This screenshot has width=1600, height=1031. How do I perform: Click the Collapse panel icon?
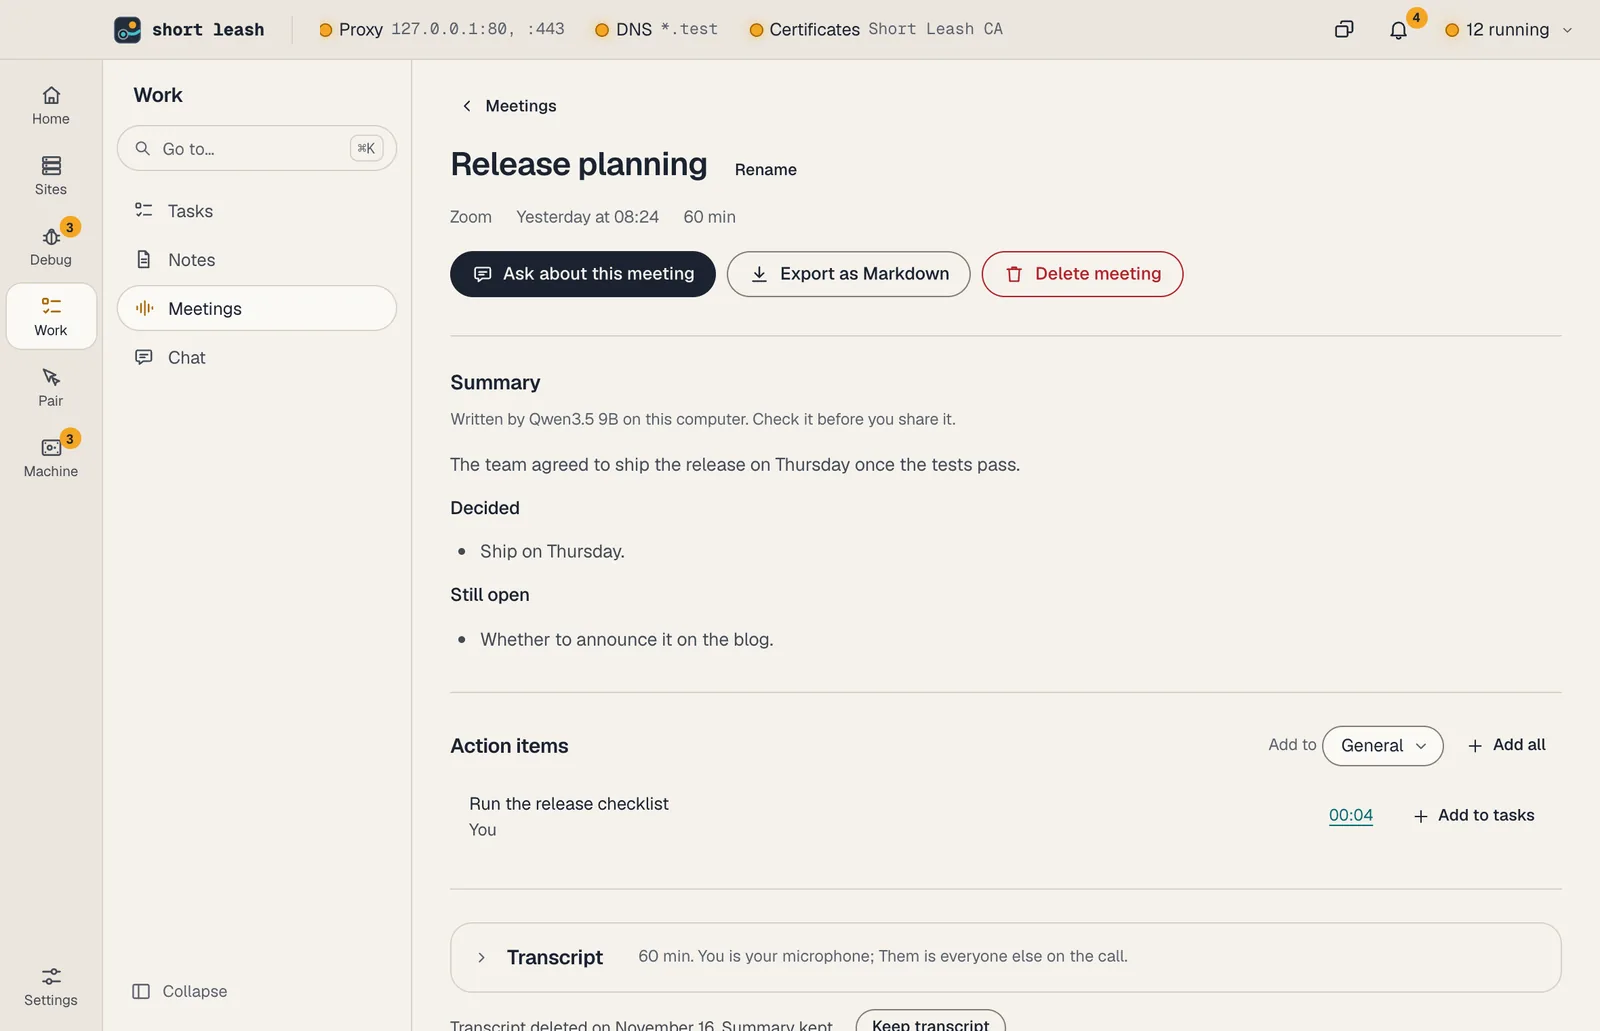tap(141, 991)
